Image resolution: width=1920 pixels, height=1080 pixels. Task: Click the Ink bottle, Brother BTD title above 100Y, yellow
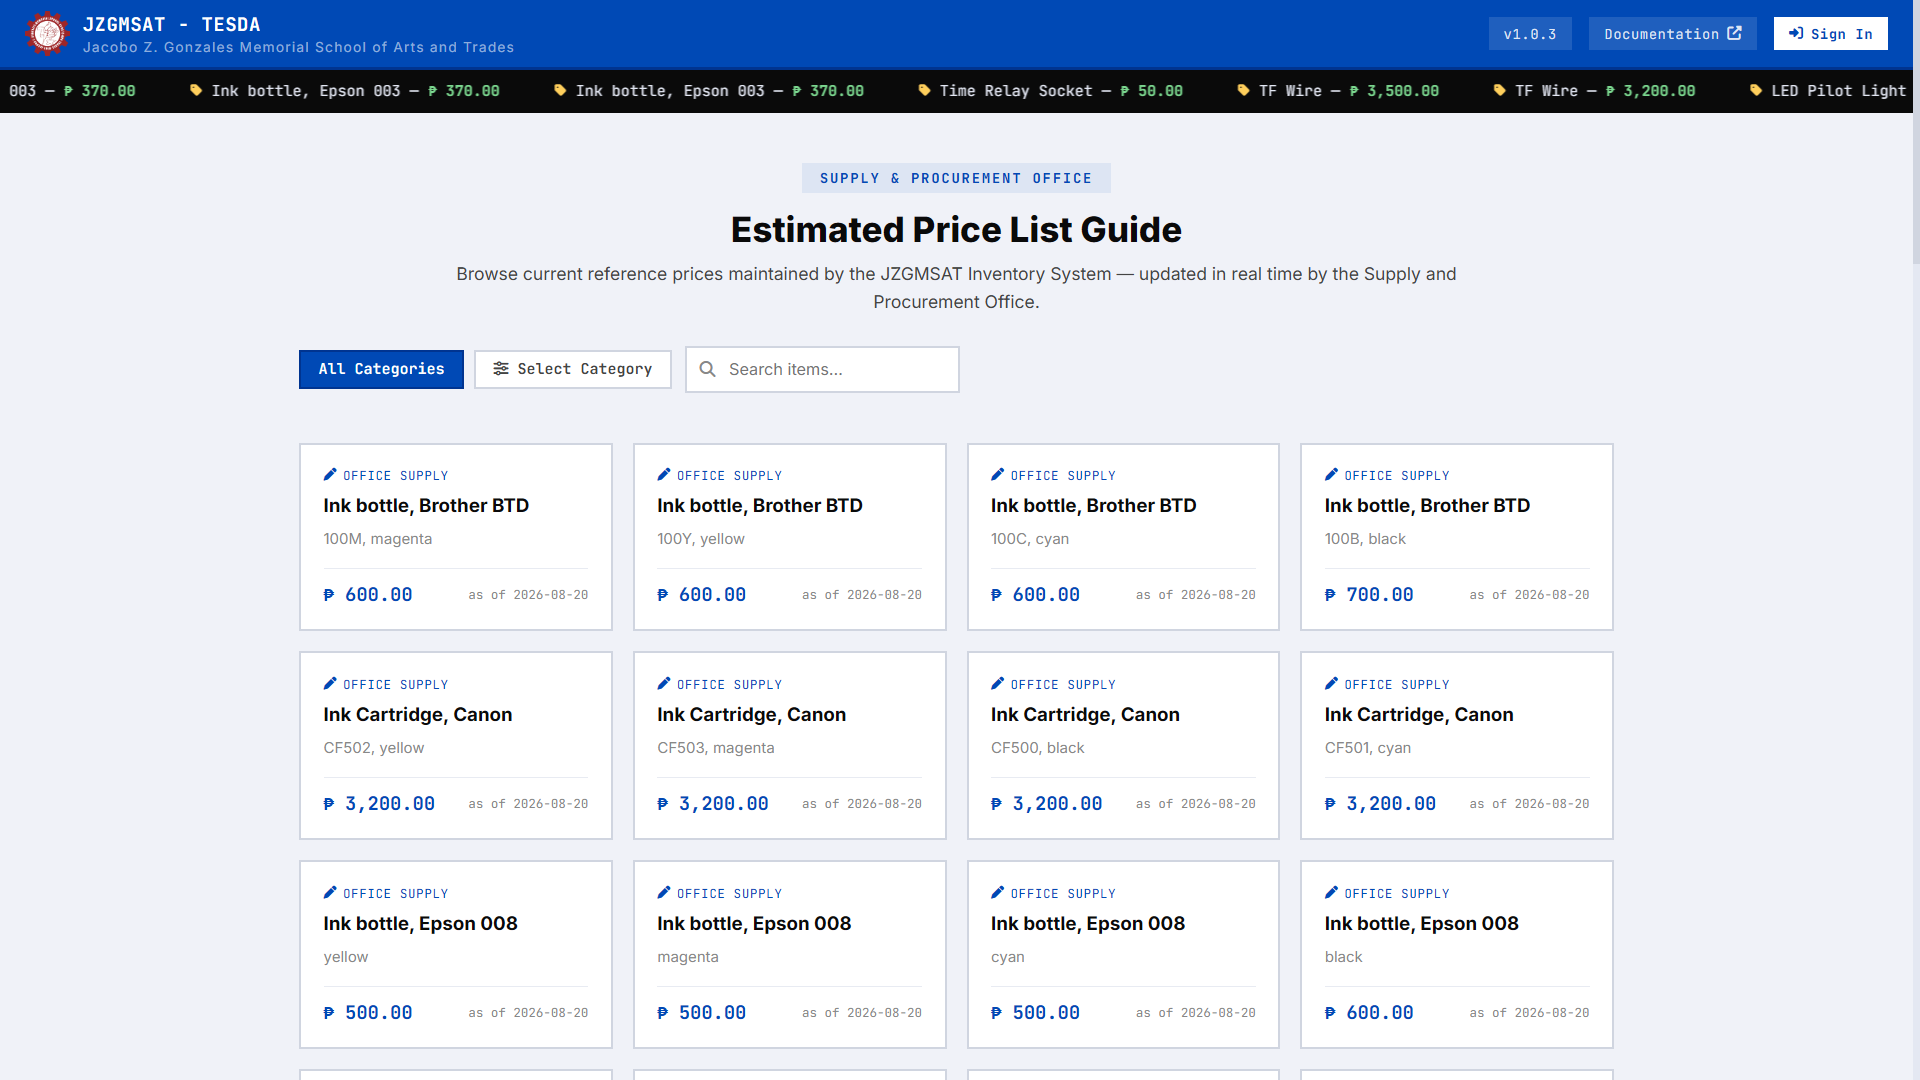760,506
